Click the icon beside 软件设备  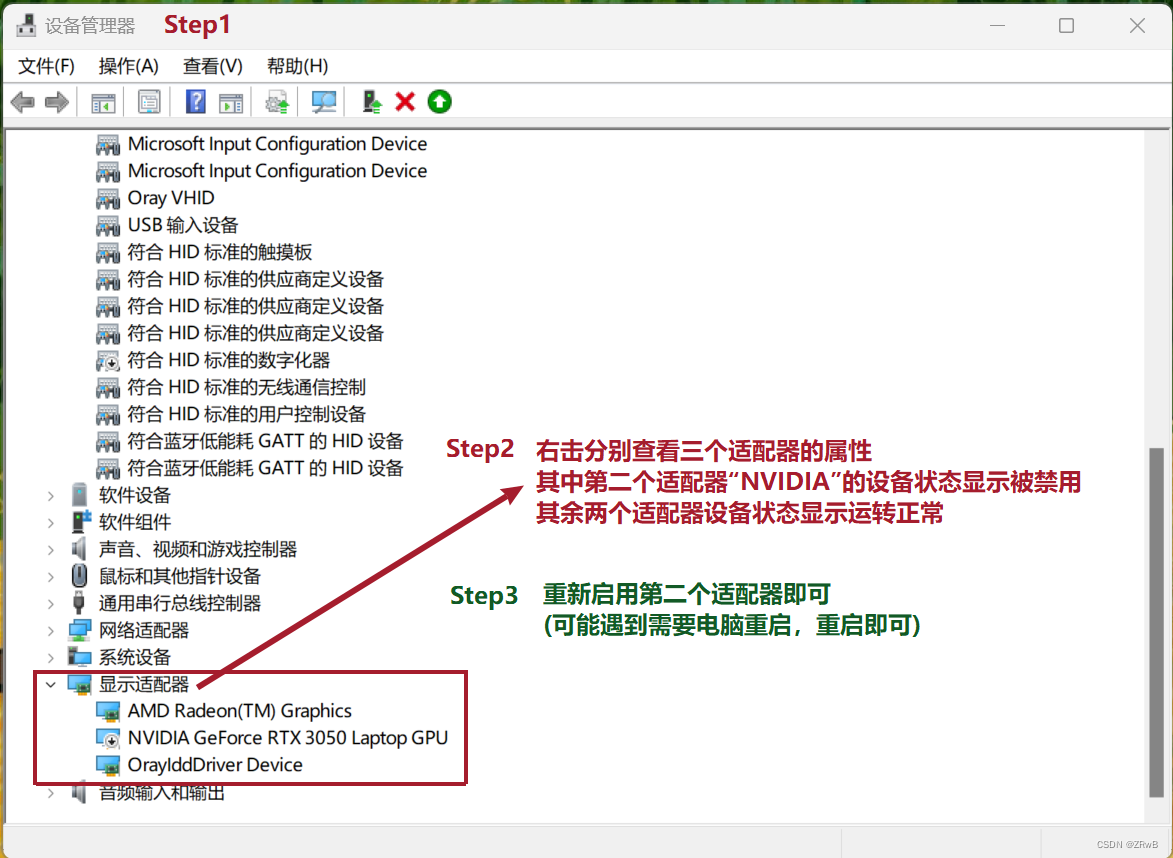(x=79, y=494)
